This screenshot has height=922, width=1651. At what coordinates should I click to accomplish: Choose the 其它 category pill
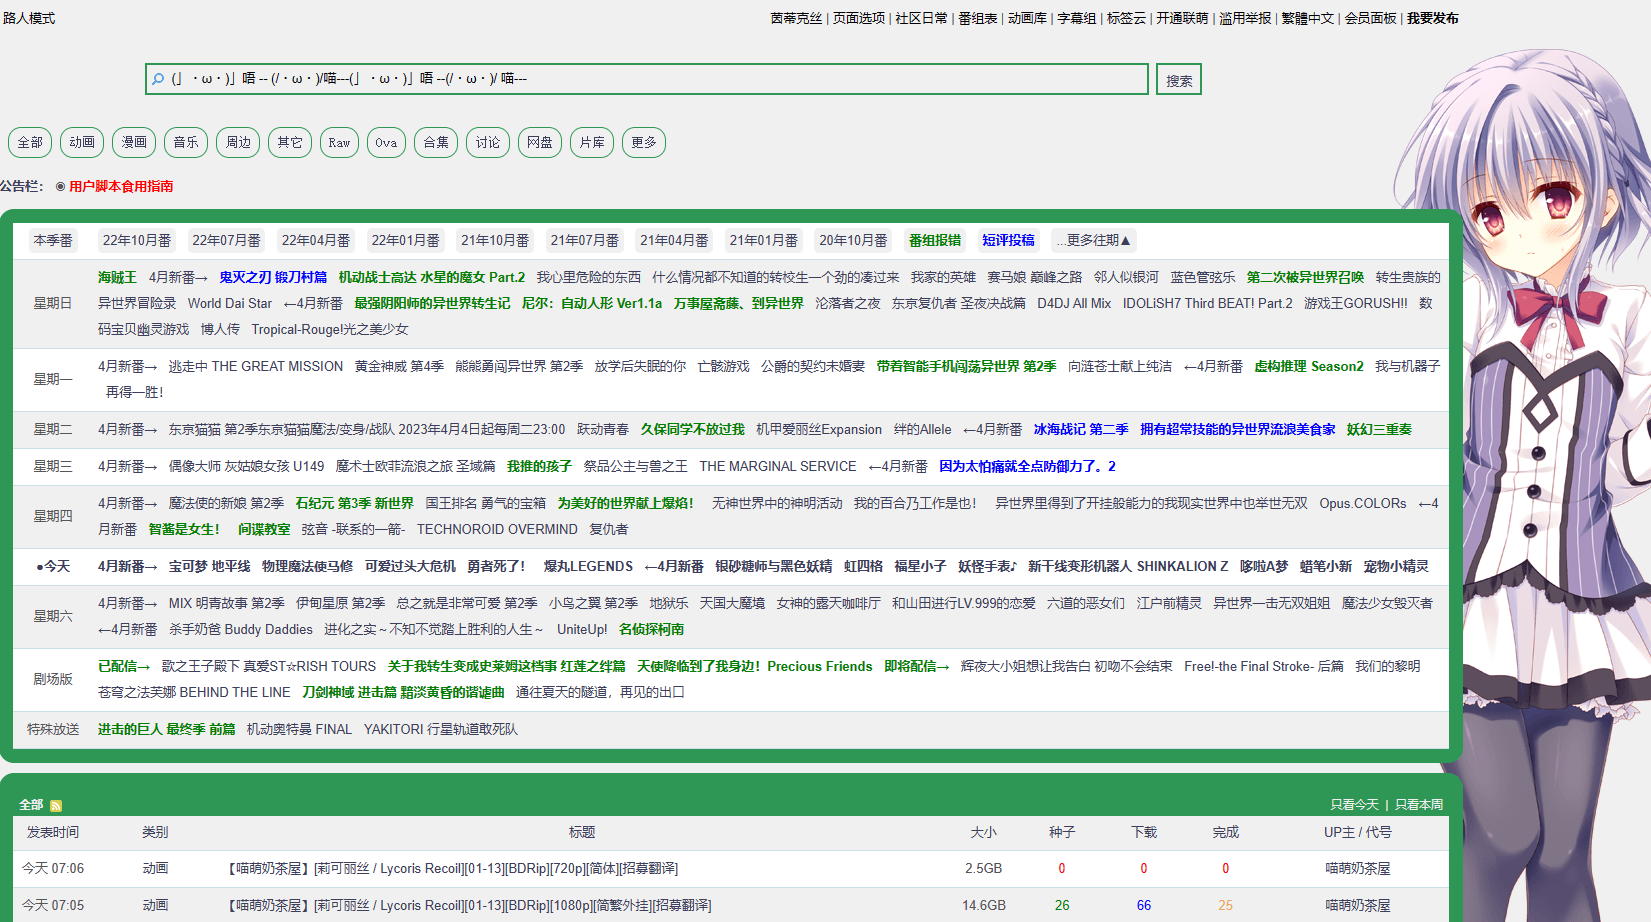290,143
